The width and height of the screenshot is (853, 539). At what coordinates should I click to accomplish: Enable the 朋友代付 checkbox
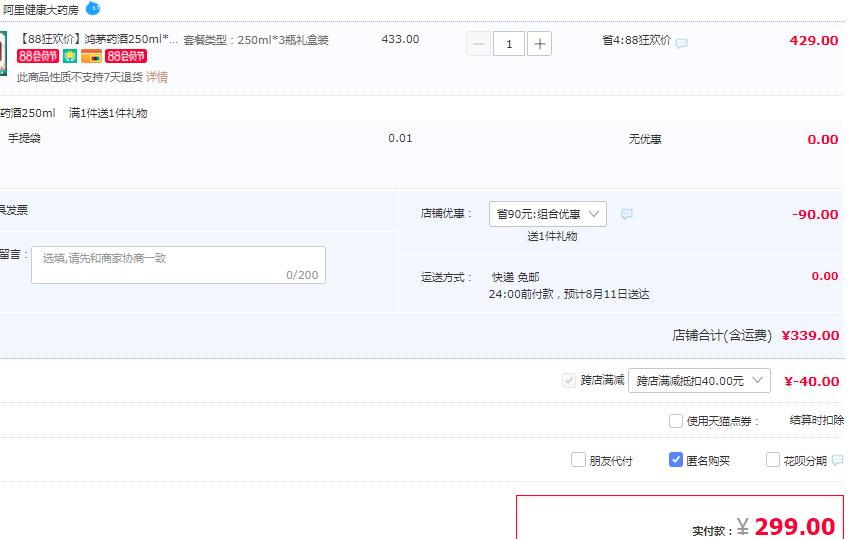(x=578, y=460)
